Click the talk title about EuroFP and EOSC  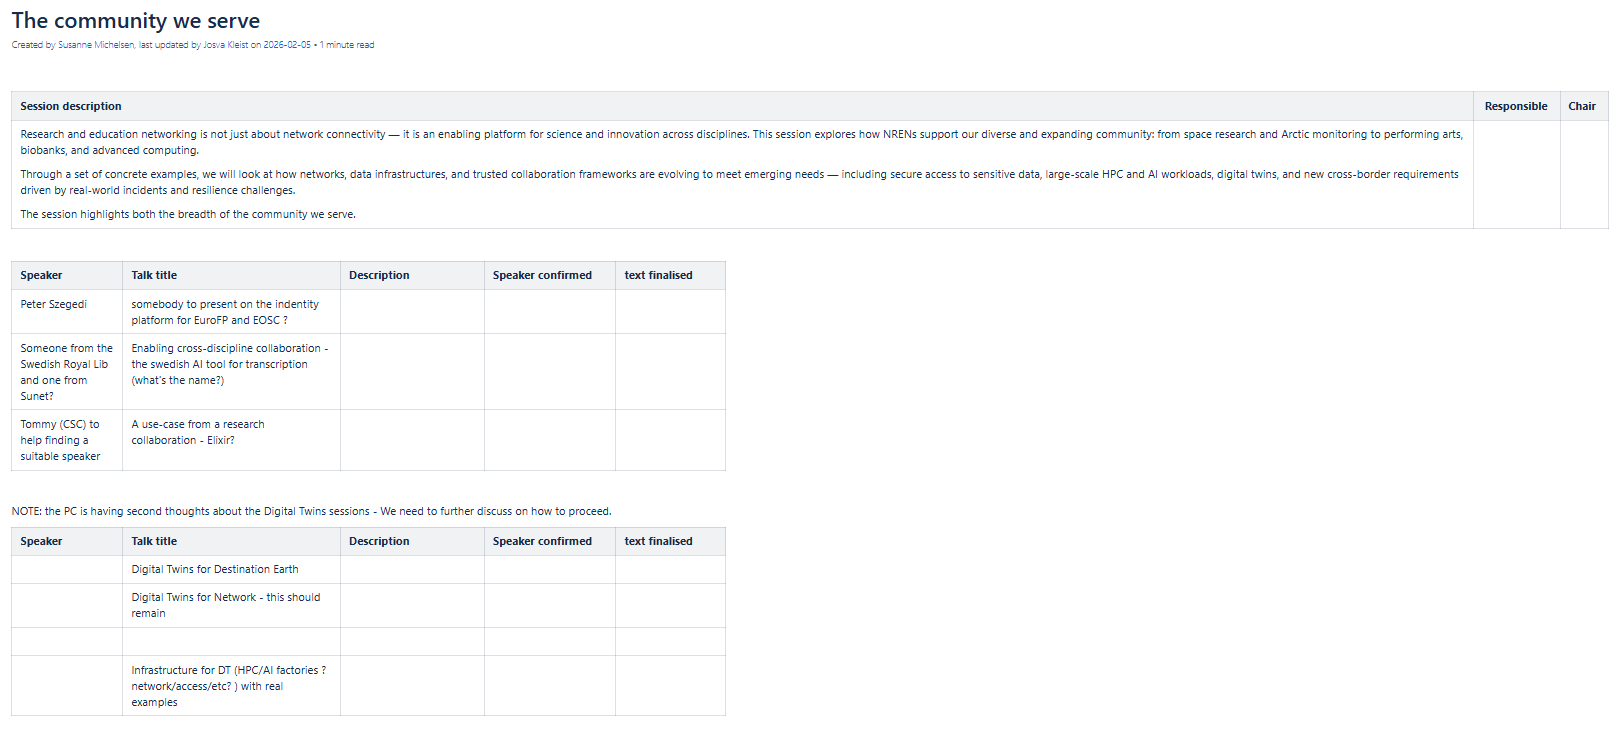coord(225,312)
